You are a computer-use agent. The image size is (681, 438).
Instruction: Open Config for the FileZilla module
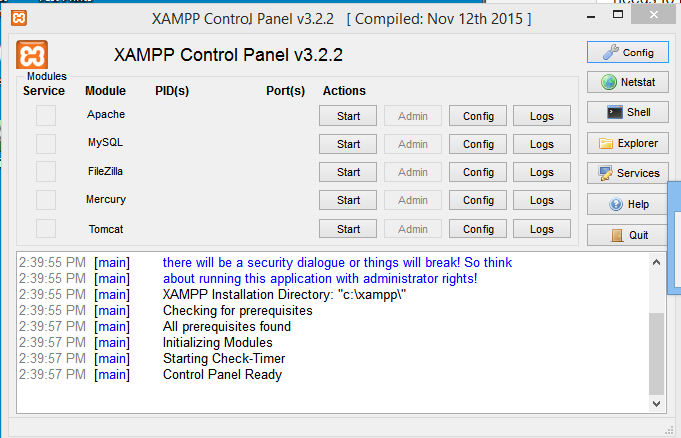click(x=478, y=172)
